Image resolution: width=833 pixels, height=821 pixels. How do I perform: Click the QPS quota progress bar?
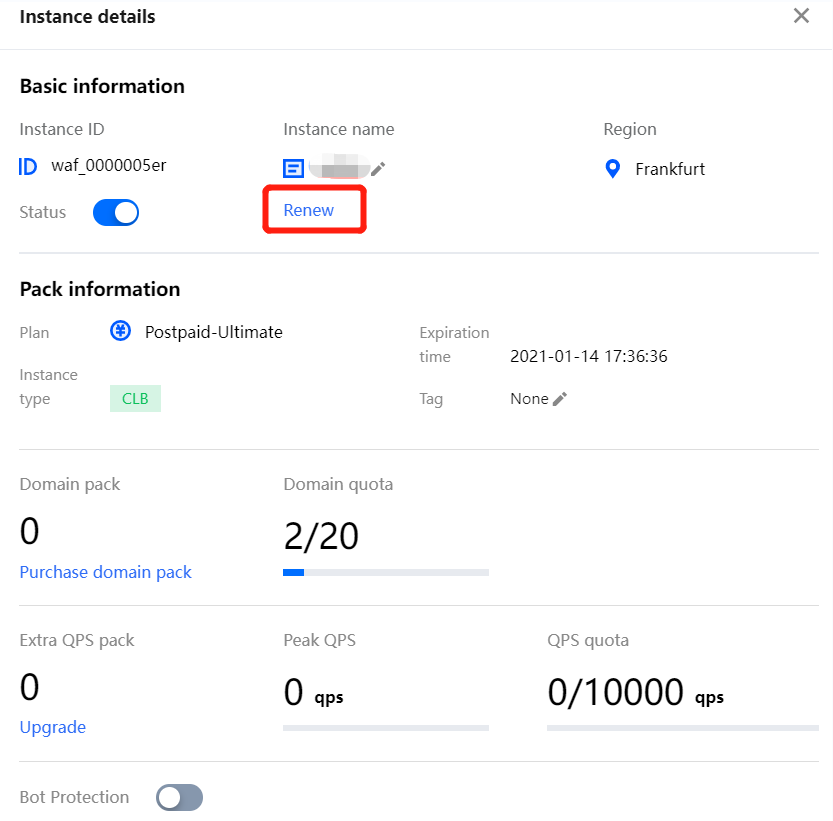tap(682, 728)
